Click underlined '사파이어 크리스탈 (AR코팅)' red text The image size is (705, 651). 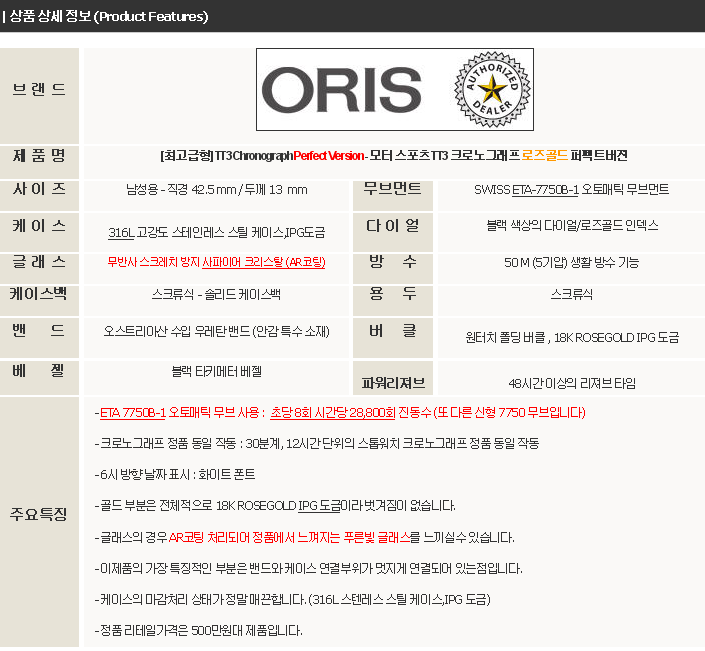(263, 262)
